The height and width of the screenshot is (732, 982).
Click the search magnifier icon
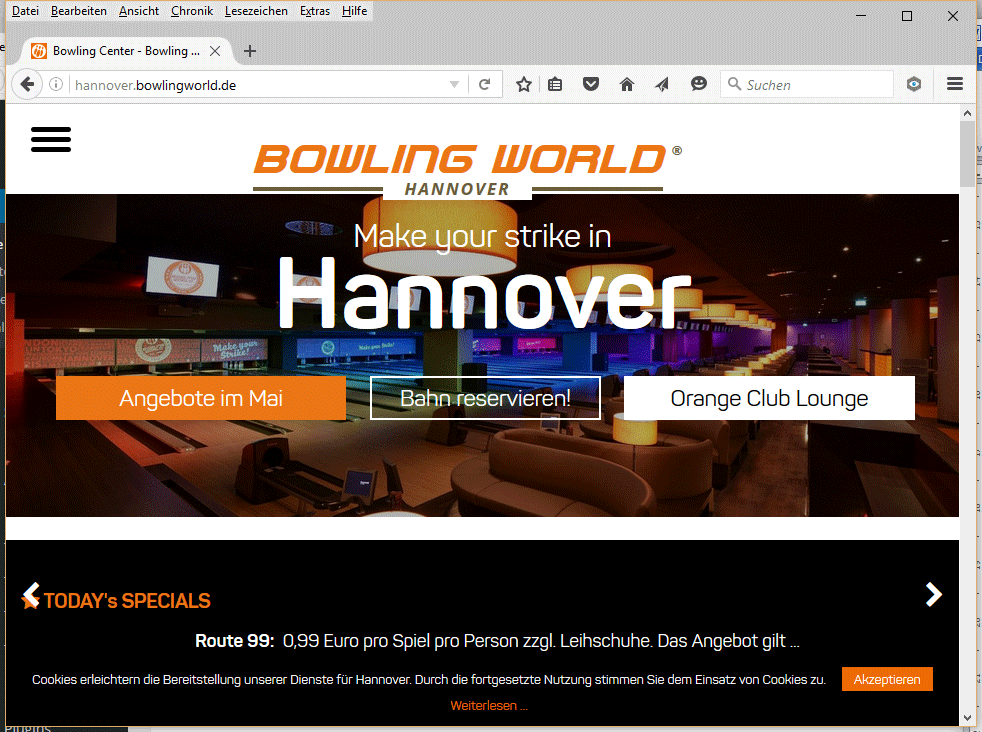point(734,84)
